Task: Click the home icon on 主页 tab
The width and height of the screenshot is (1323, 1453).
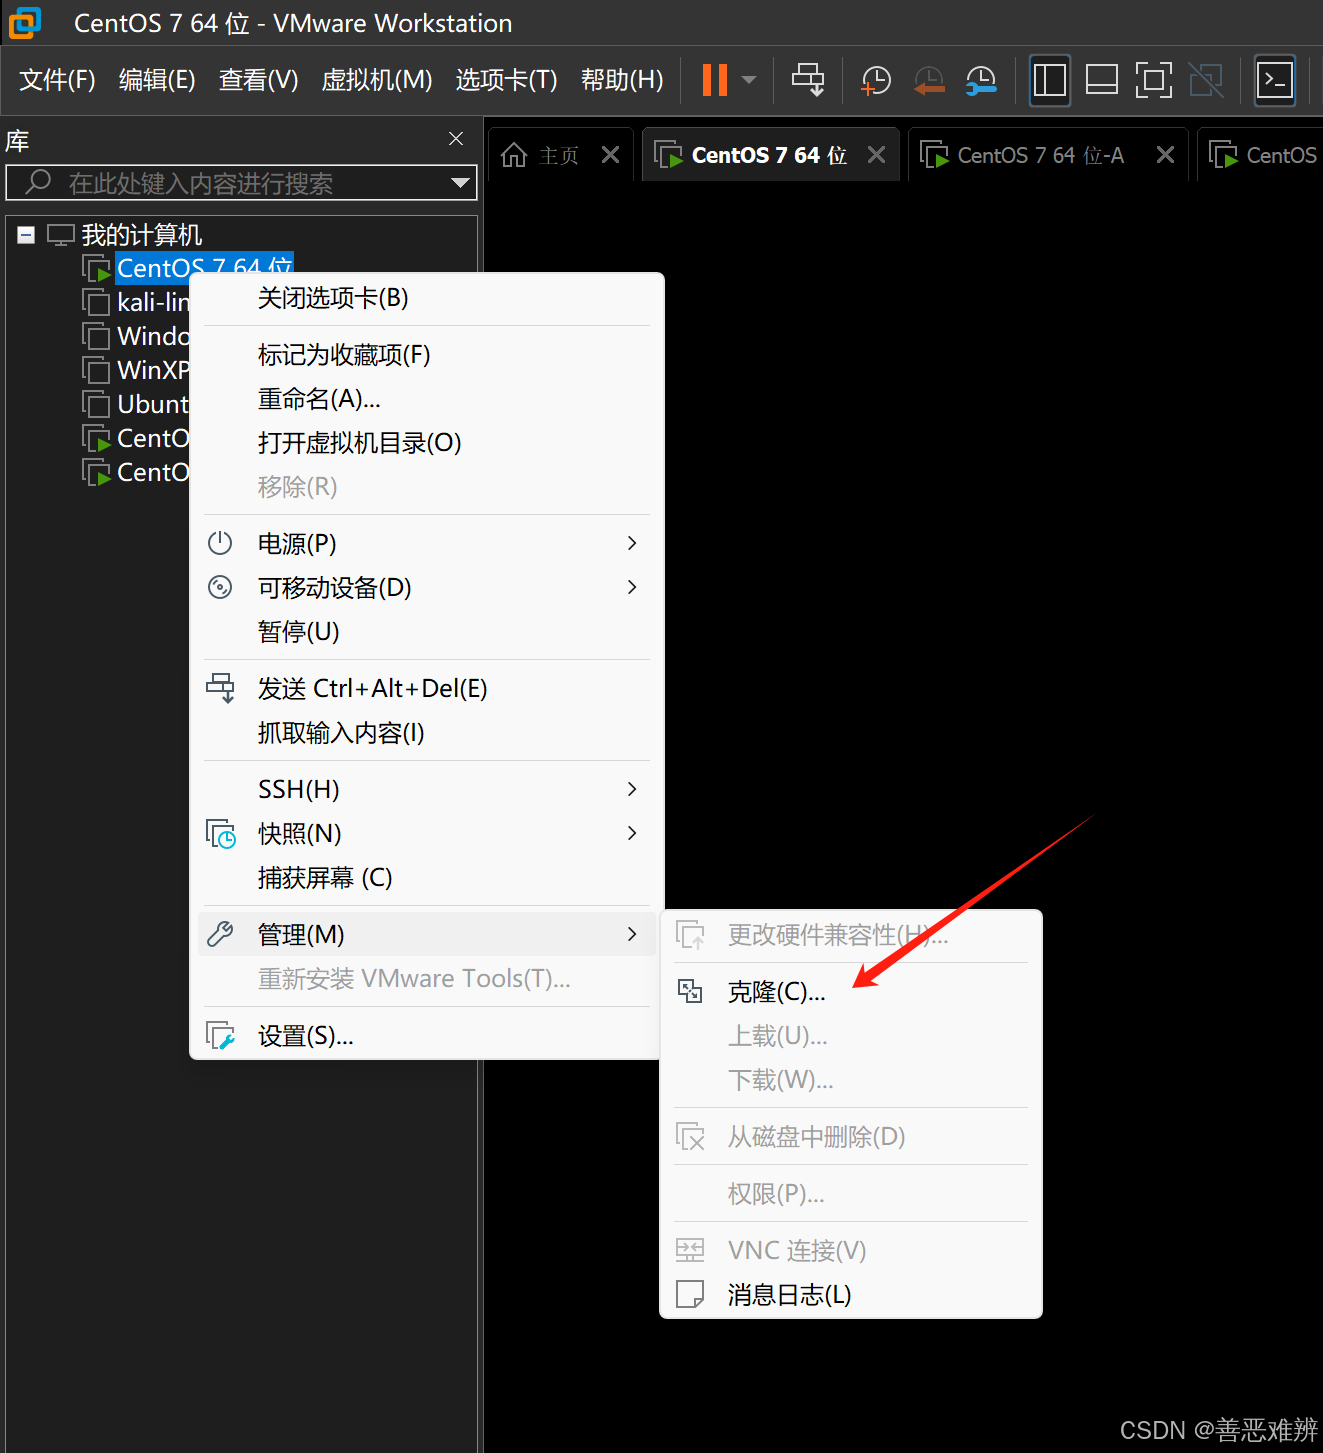Action: (514, 155)
